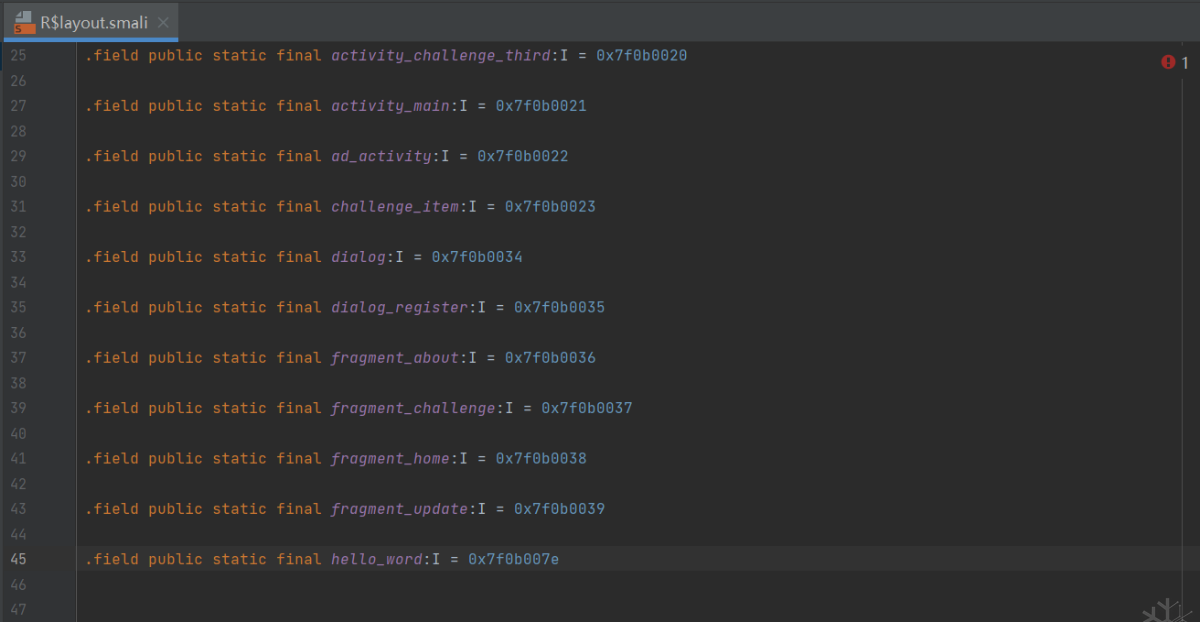Click the activity_main field name
Viewport: 1200px width, 622px height.
pos(390,106)
